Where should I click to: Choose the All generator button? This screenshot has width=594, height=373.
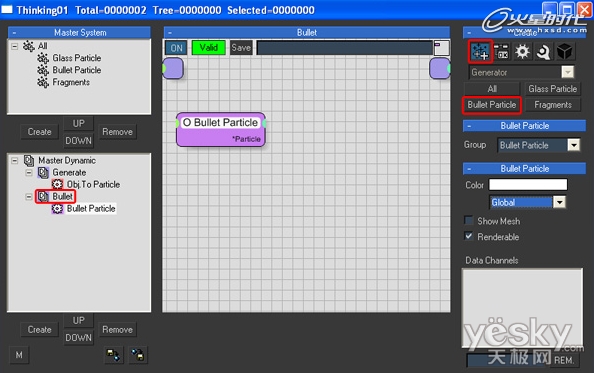tap(492, 89)
